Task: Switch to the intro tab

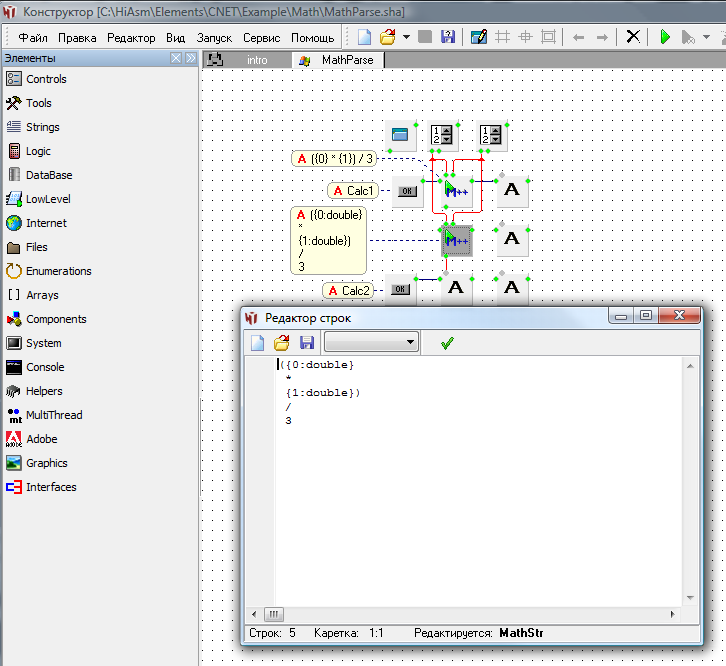Action: 257,60
